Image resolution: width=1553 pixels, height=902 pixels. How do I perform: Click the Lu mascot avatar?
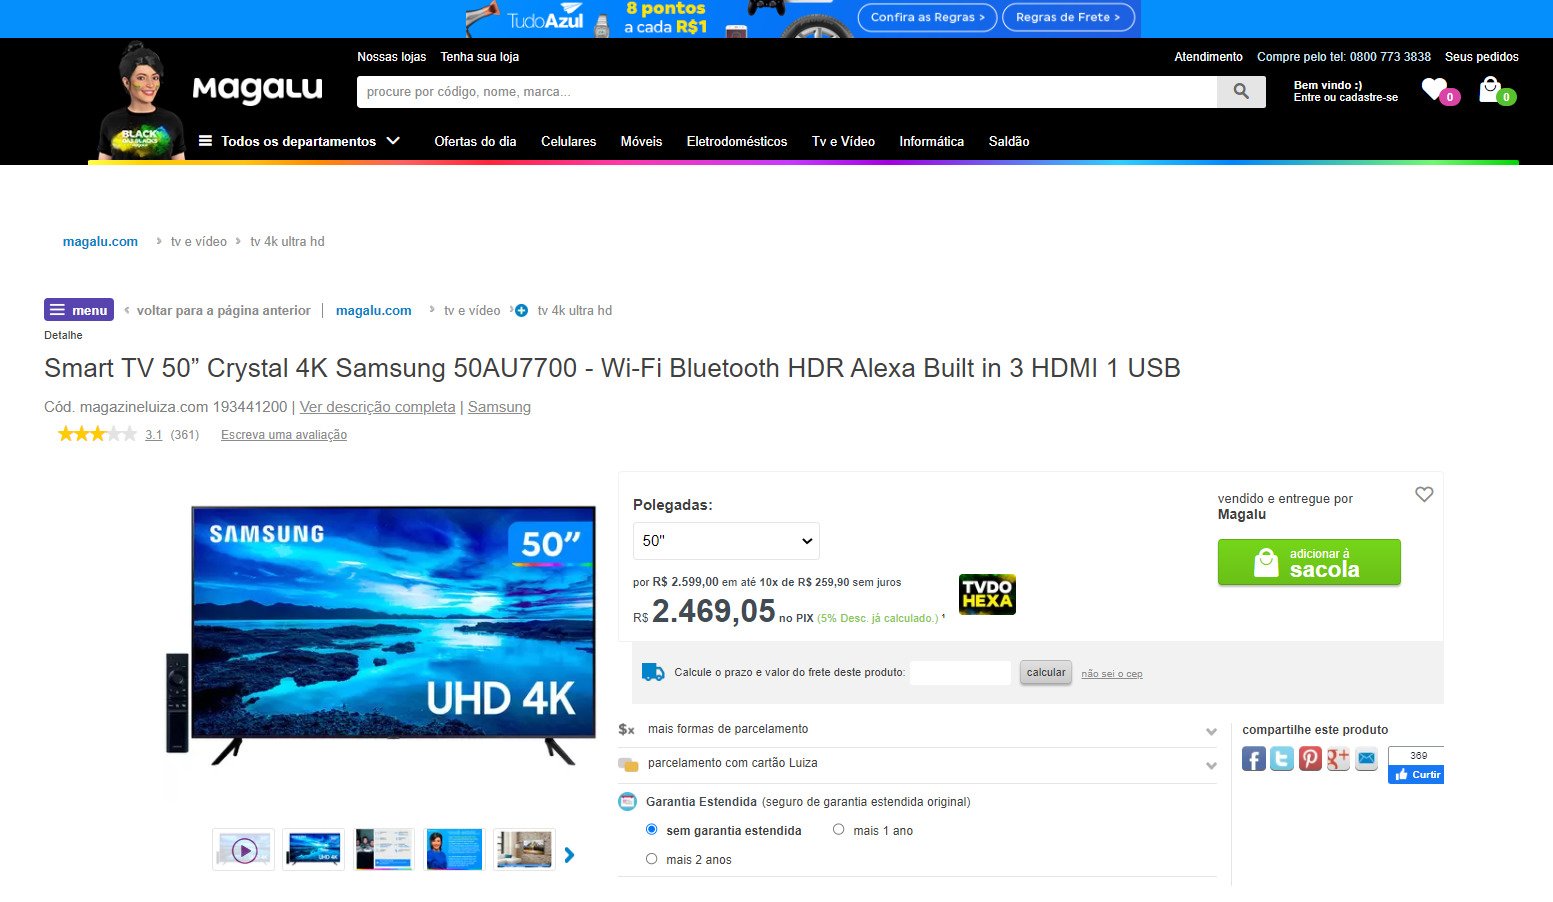point(141,101)
